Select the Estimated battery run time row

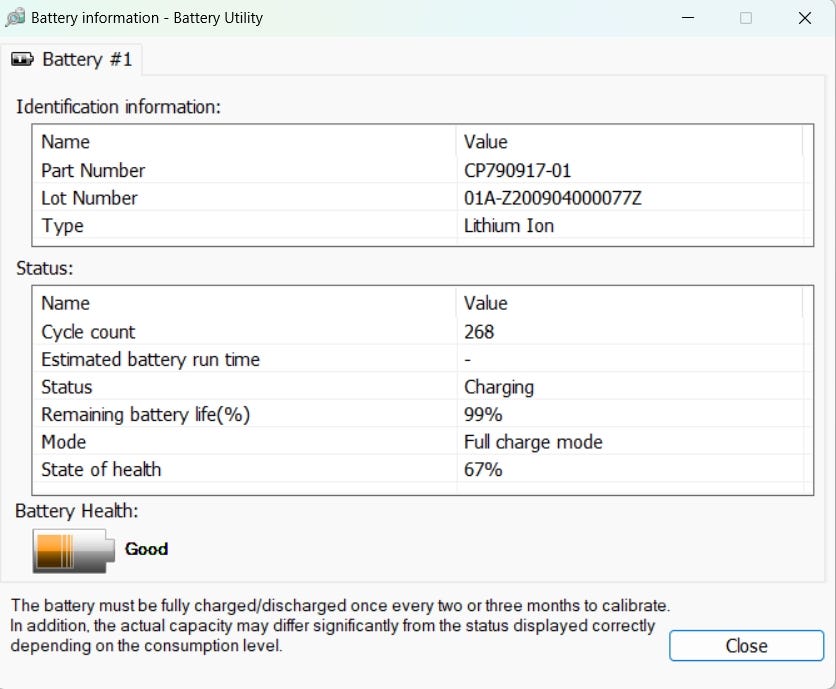[x=150, y=359]
